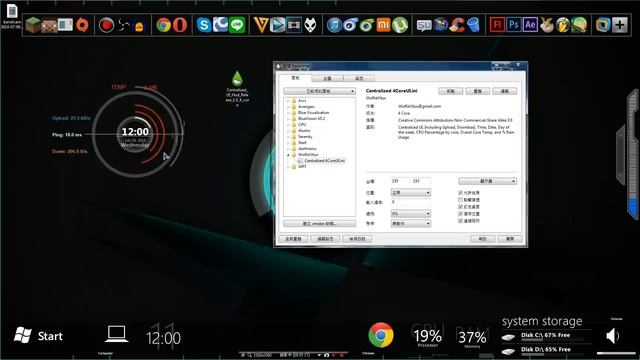This screenshot has height=360, width=640.
Task: Launch iTunes from the music note icon
Action: point(334,25)
